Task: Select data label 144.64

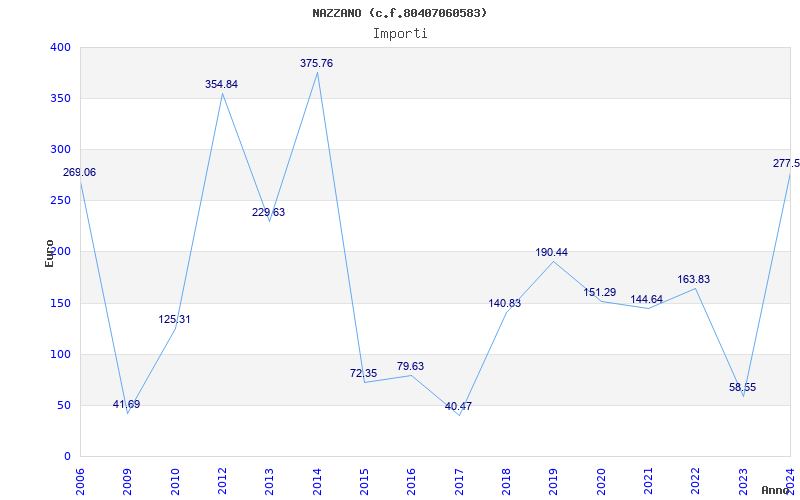Action: [x=646, y=299]
